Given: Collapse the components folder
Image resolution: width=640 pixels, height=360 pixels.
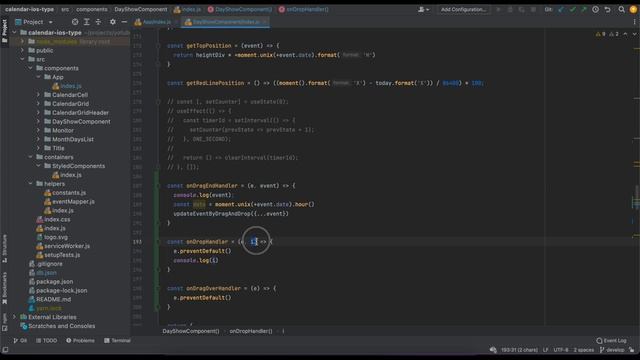Looking at the screenshot, I should pos(31,68).
